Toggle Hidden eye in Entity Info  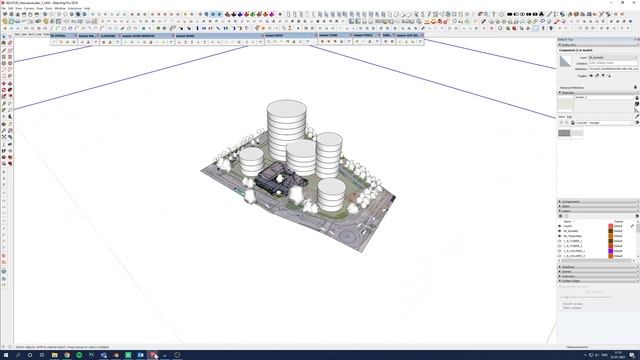[591, 76]
